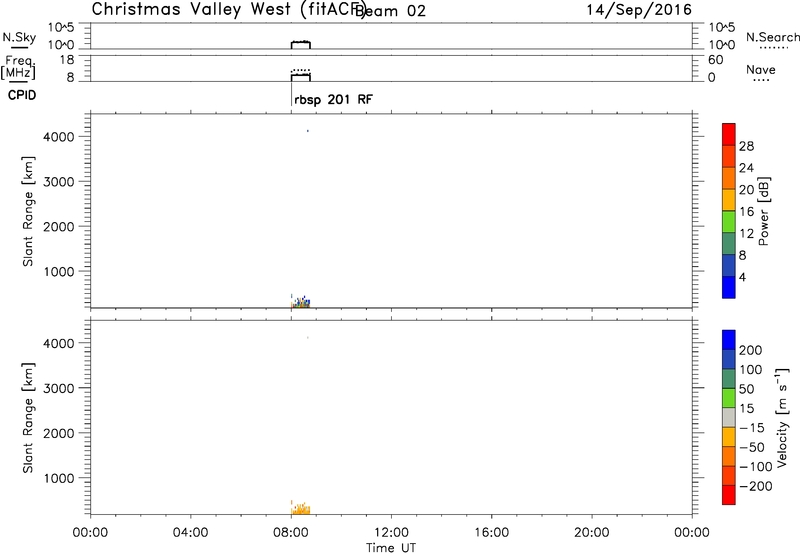Image resolution: width=800 pixels, height=554 pixels.
Task: Click the power colorbar segment between 4 and 8
Action: click(x=729, y=265)
